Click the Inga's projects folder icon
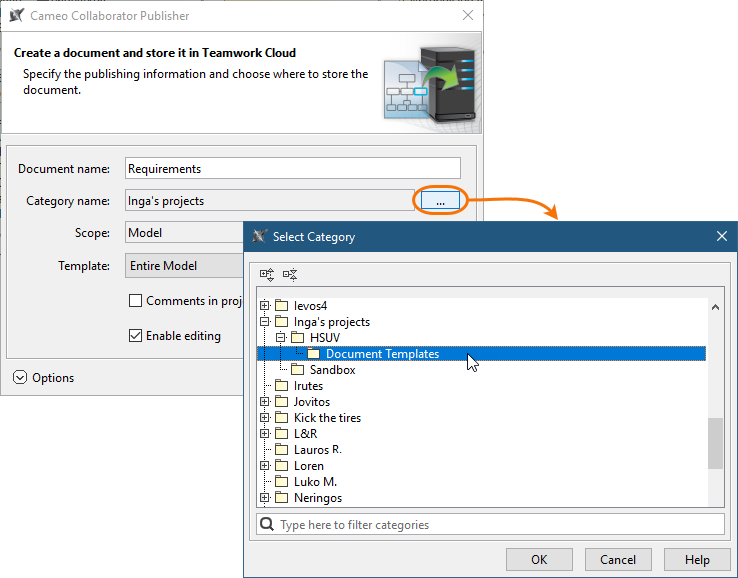The image size is (738, 578). (x=281, y=321)
